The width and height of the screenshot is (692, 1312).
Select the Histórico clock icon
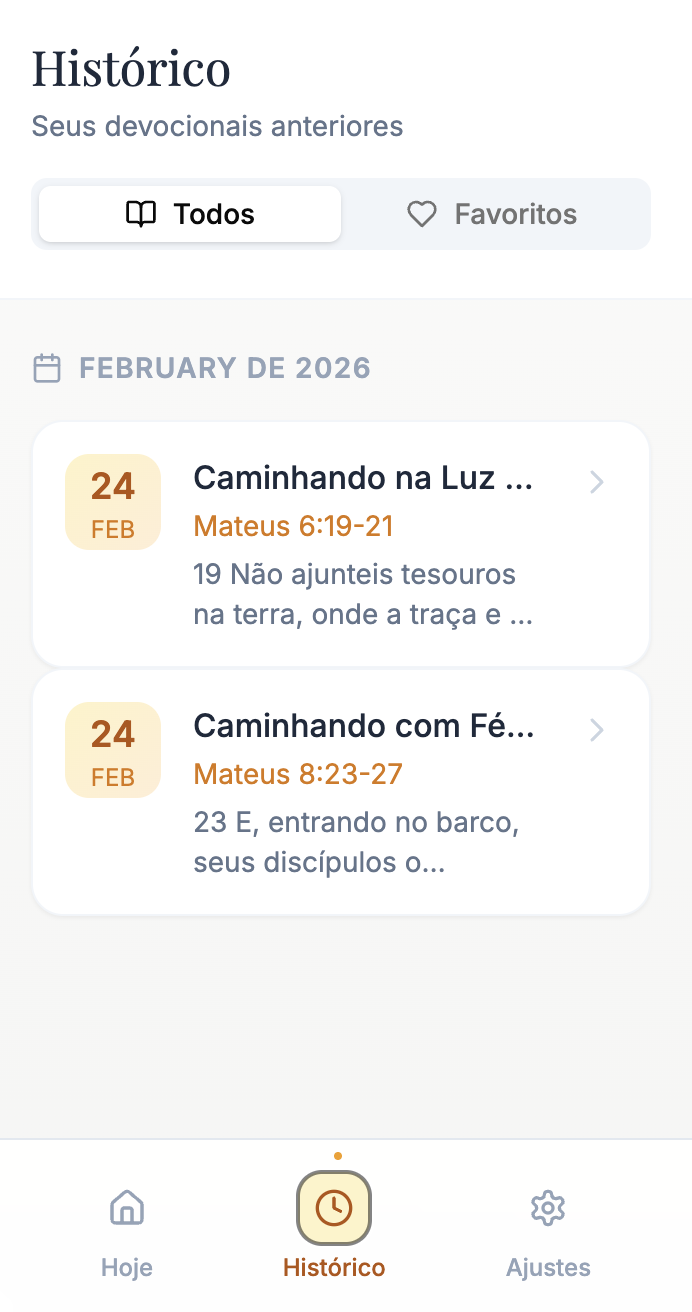point(334,1207)
